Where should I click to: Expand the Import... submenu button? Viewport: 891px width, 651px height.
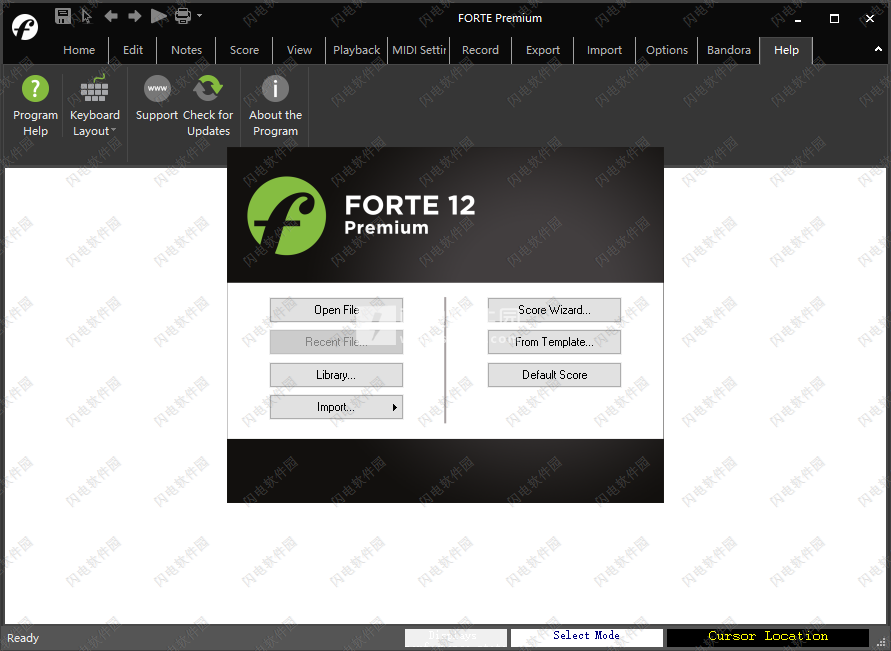coord(336,407)
